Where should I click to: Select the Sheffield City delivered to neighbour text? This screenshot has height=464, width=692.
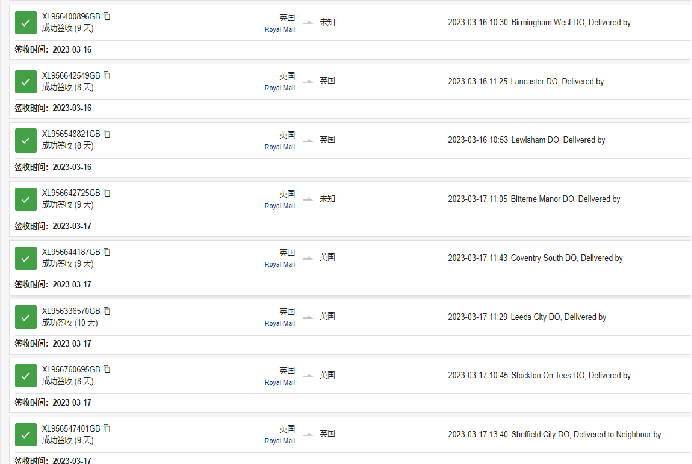pyautogui.click(x=554, y=434)
